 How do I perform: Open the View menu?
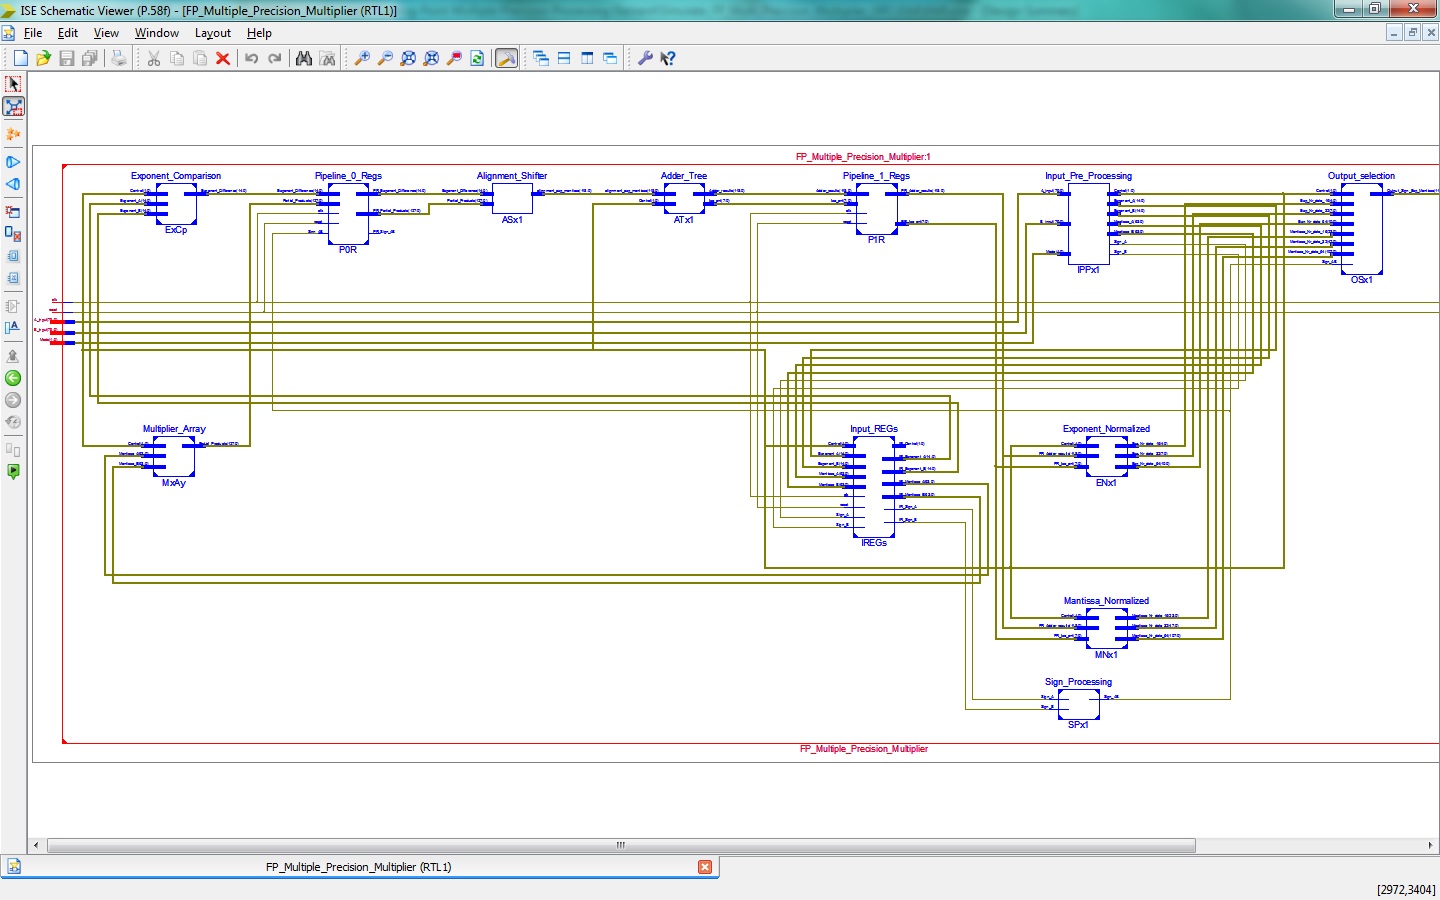106,33
